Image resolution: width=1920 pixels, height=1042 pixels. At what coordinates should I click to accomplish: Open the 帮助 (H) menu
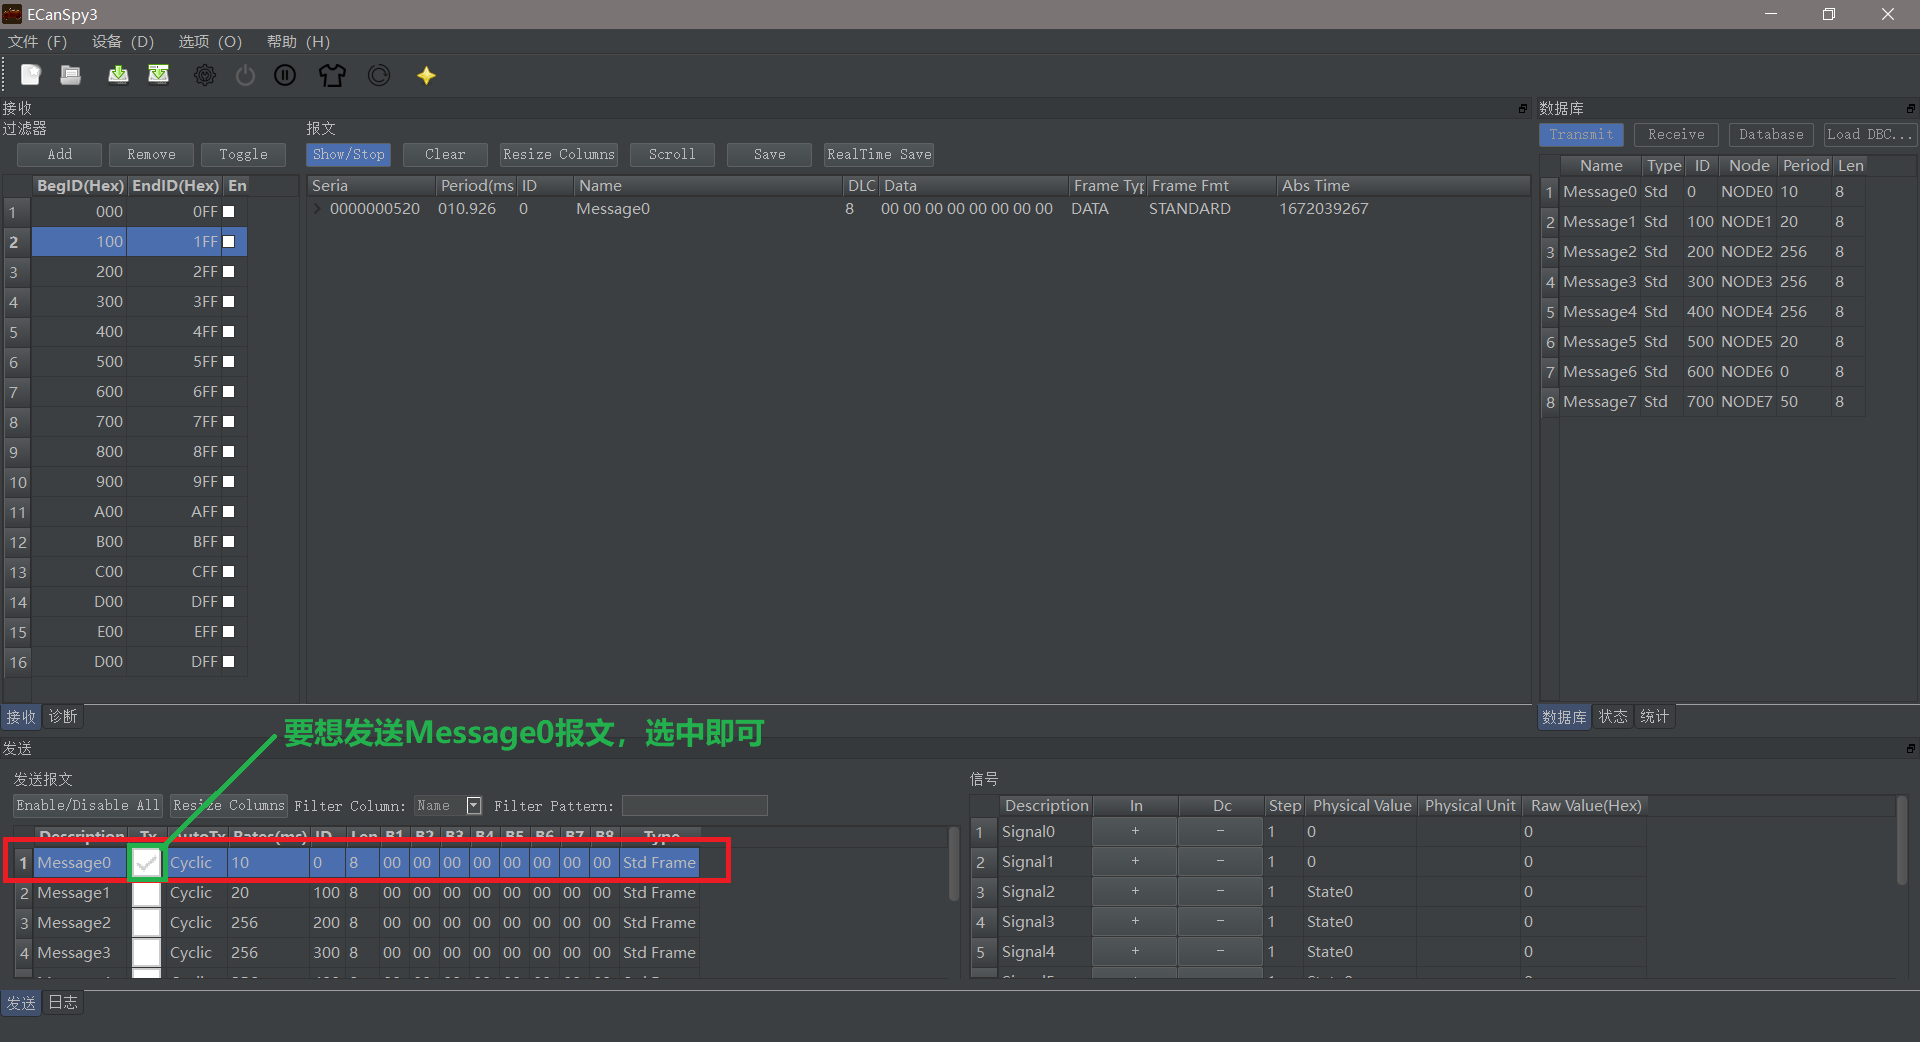tap(298, 41)
